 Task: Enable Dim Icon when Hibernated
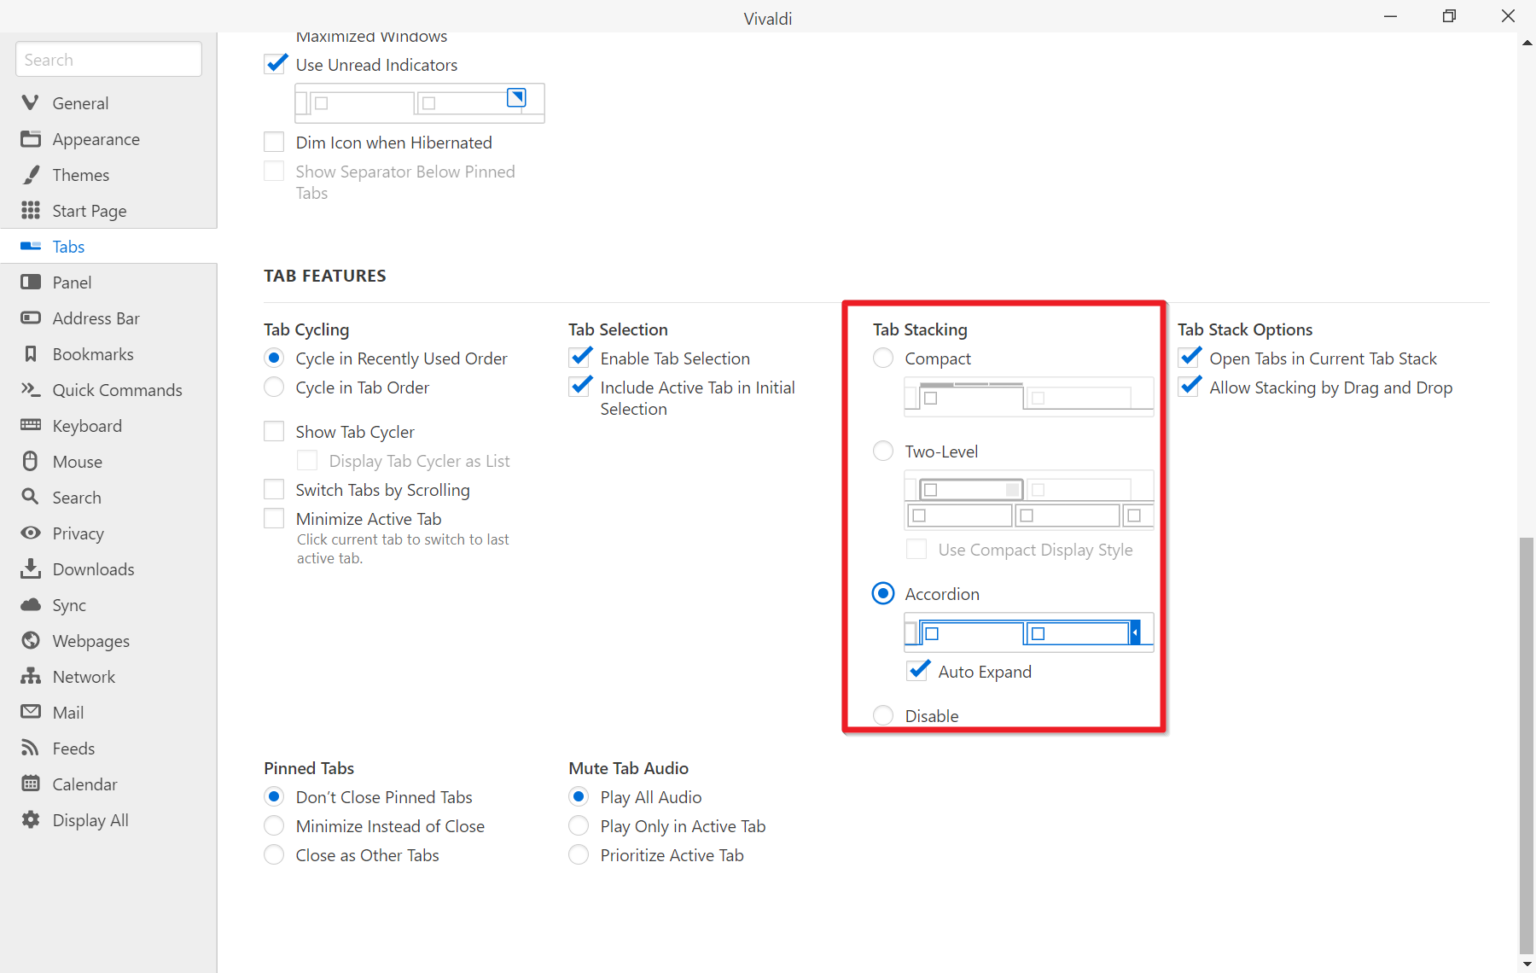tap(274, 141)
